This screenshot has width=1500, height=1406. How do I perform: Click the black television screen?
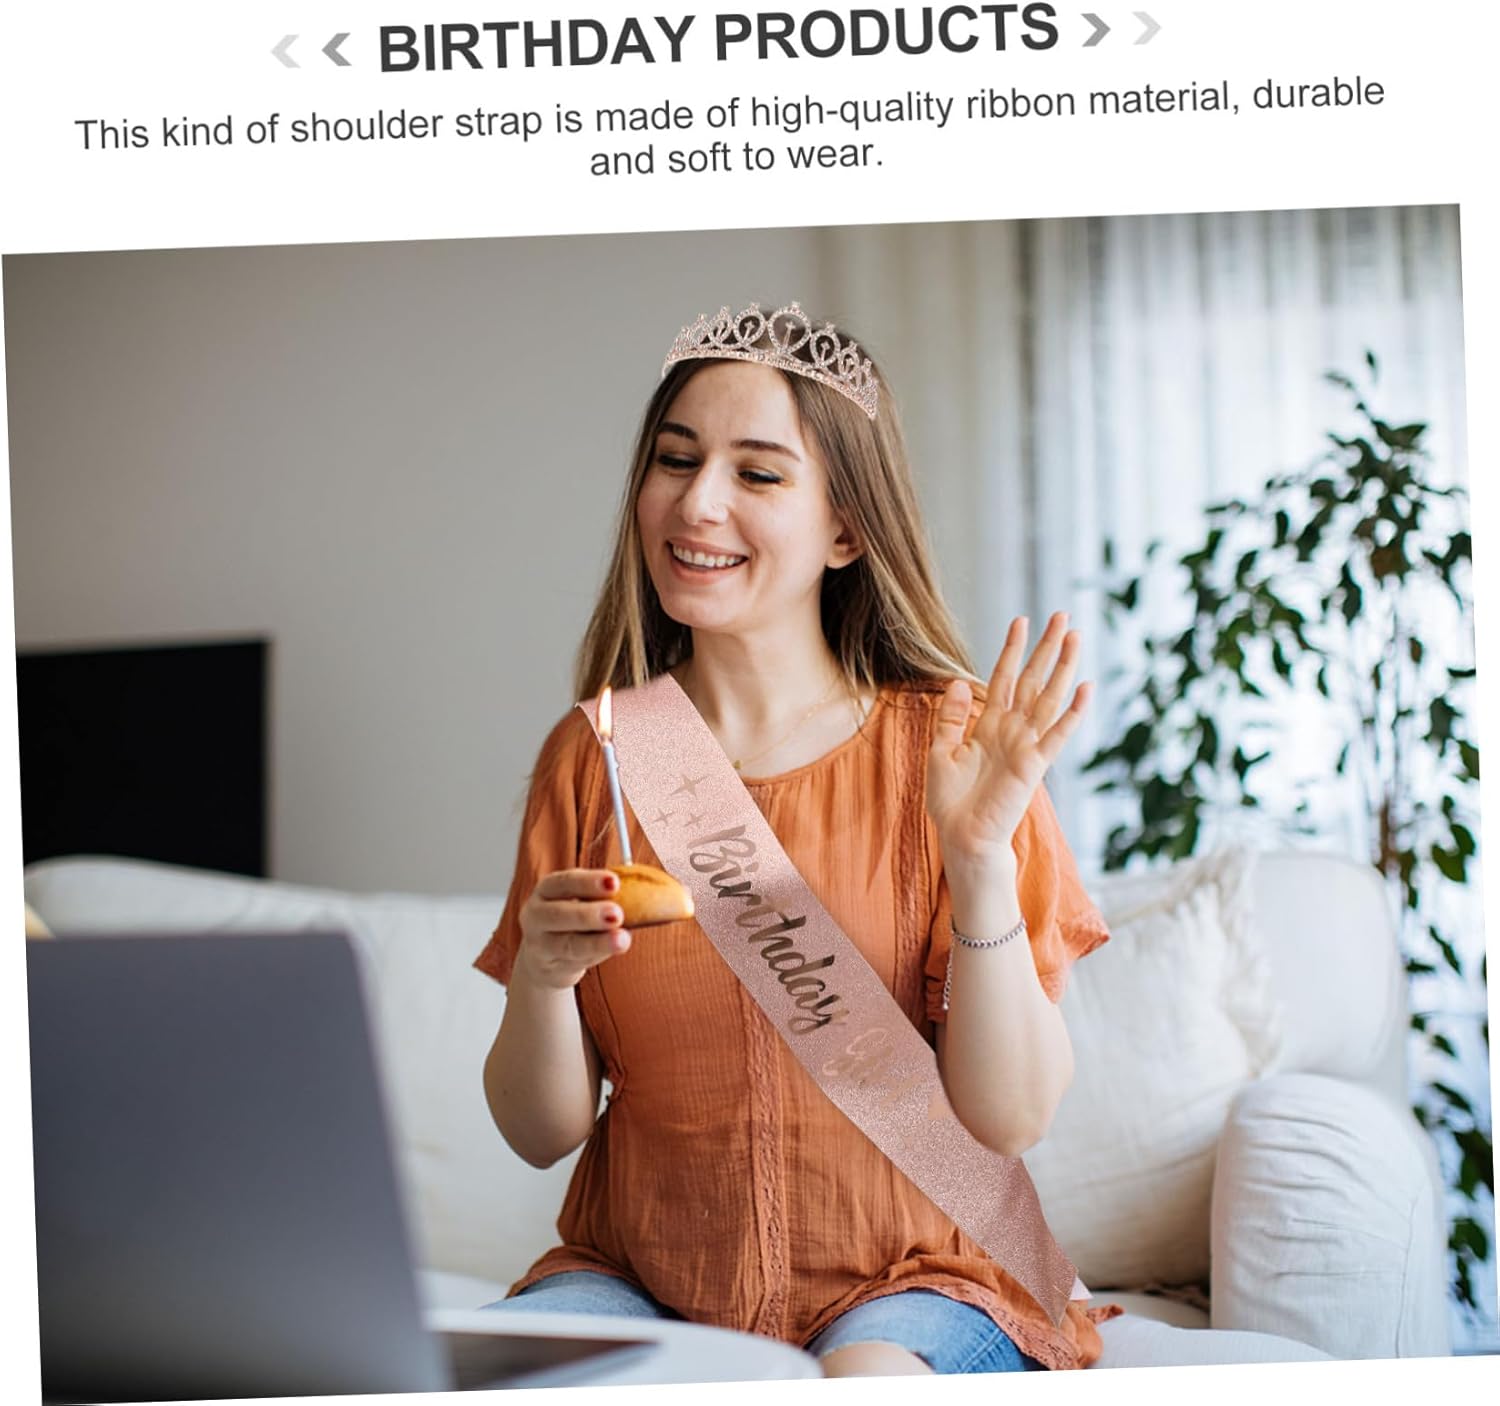click(x=142, y=756)
